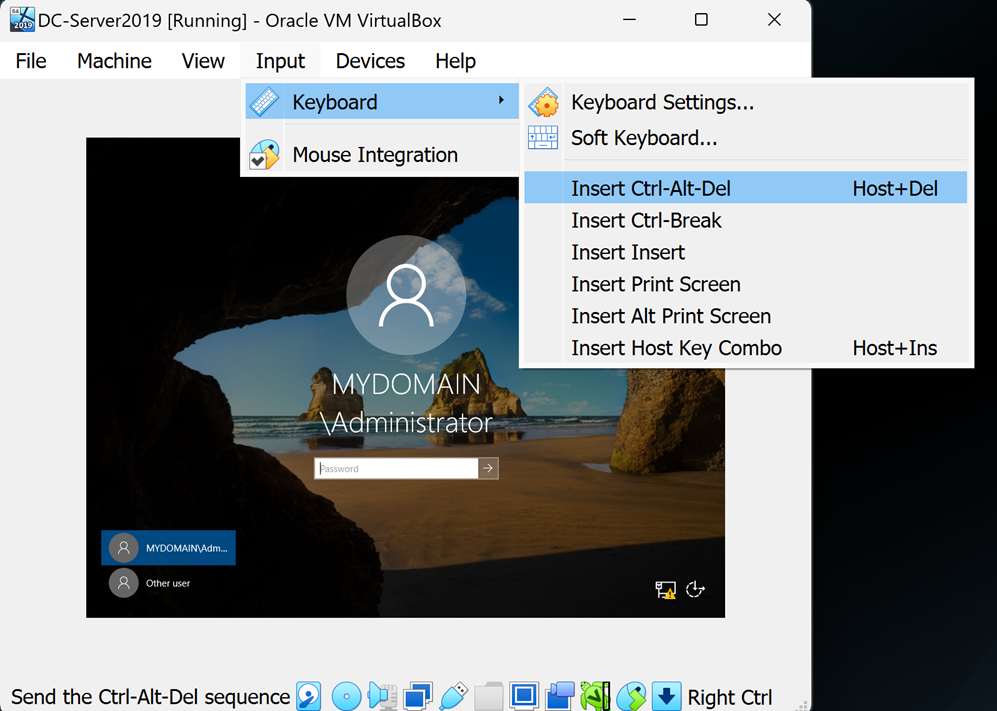Screen dimensions: 997x711
Task: Click the USB devices status icon
Action: [453, 696]
